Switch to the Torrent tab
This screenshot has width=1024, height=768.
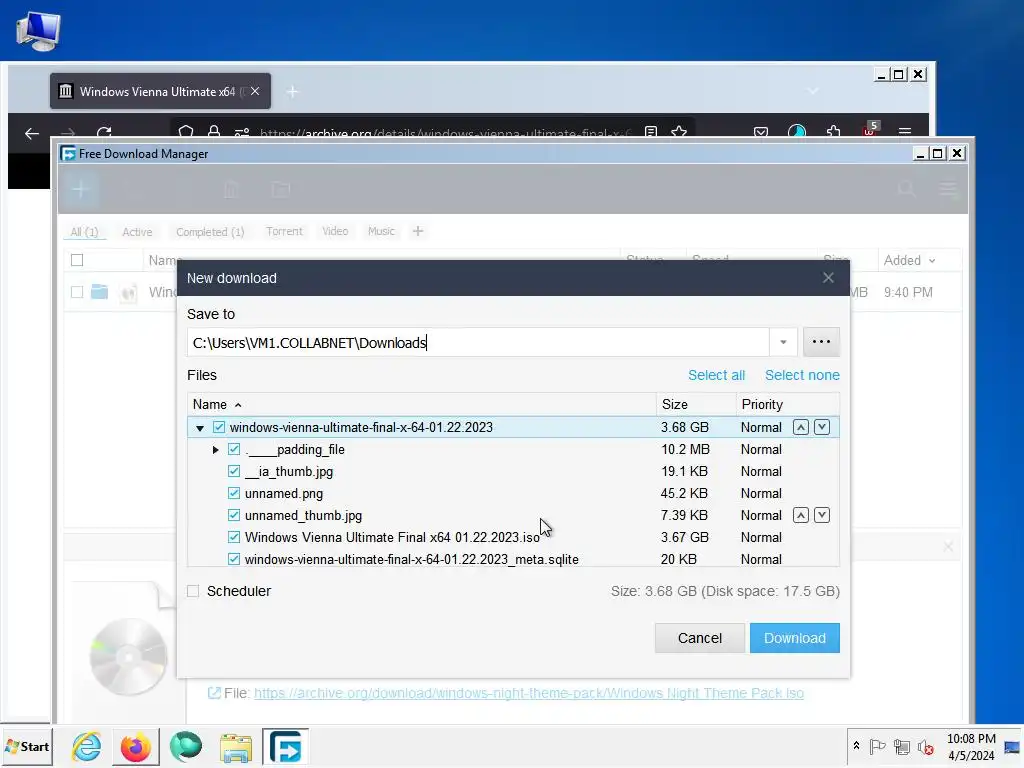coord(284,231)
